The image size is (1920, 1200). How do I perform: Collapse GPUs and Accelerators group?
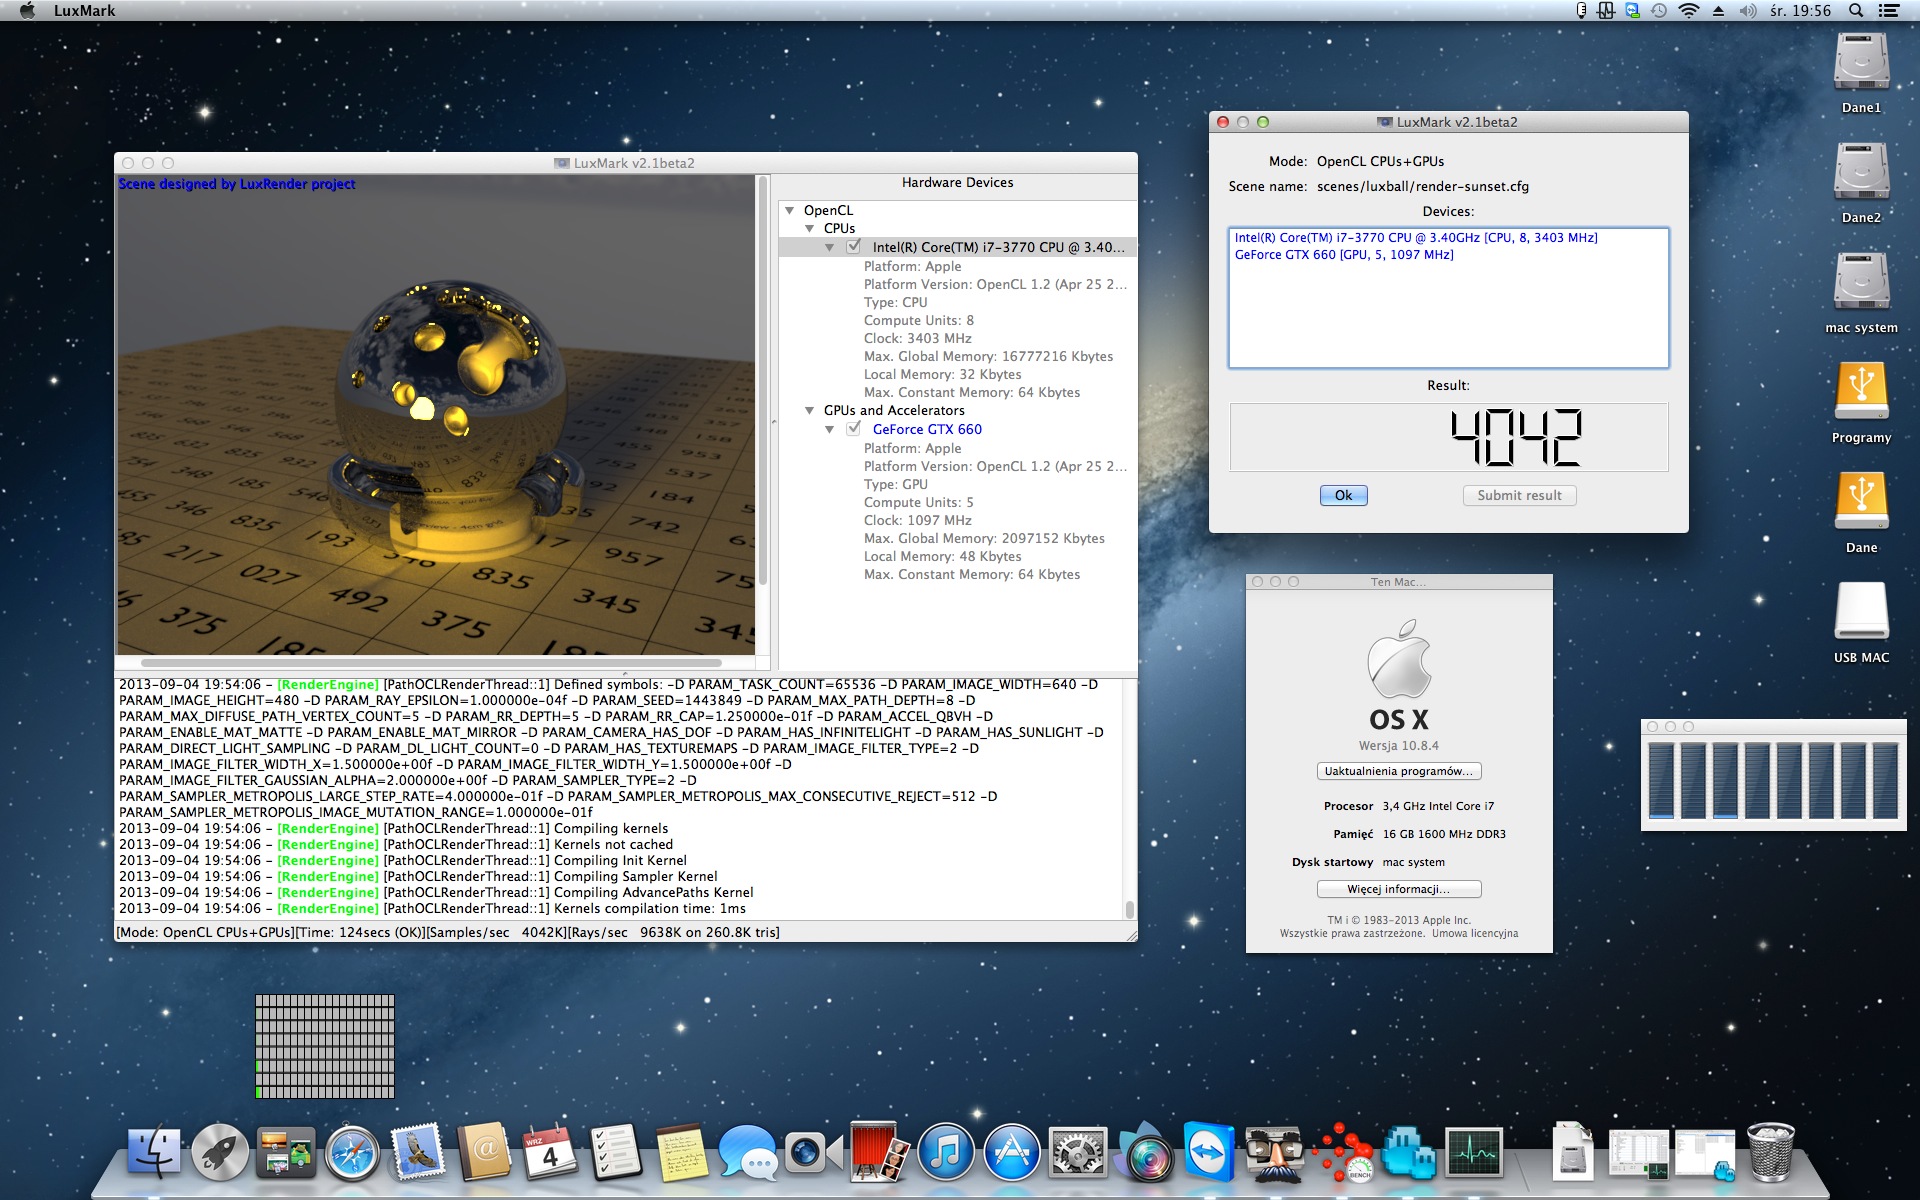pos(810,410)
